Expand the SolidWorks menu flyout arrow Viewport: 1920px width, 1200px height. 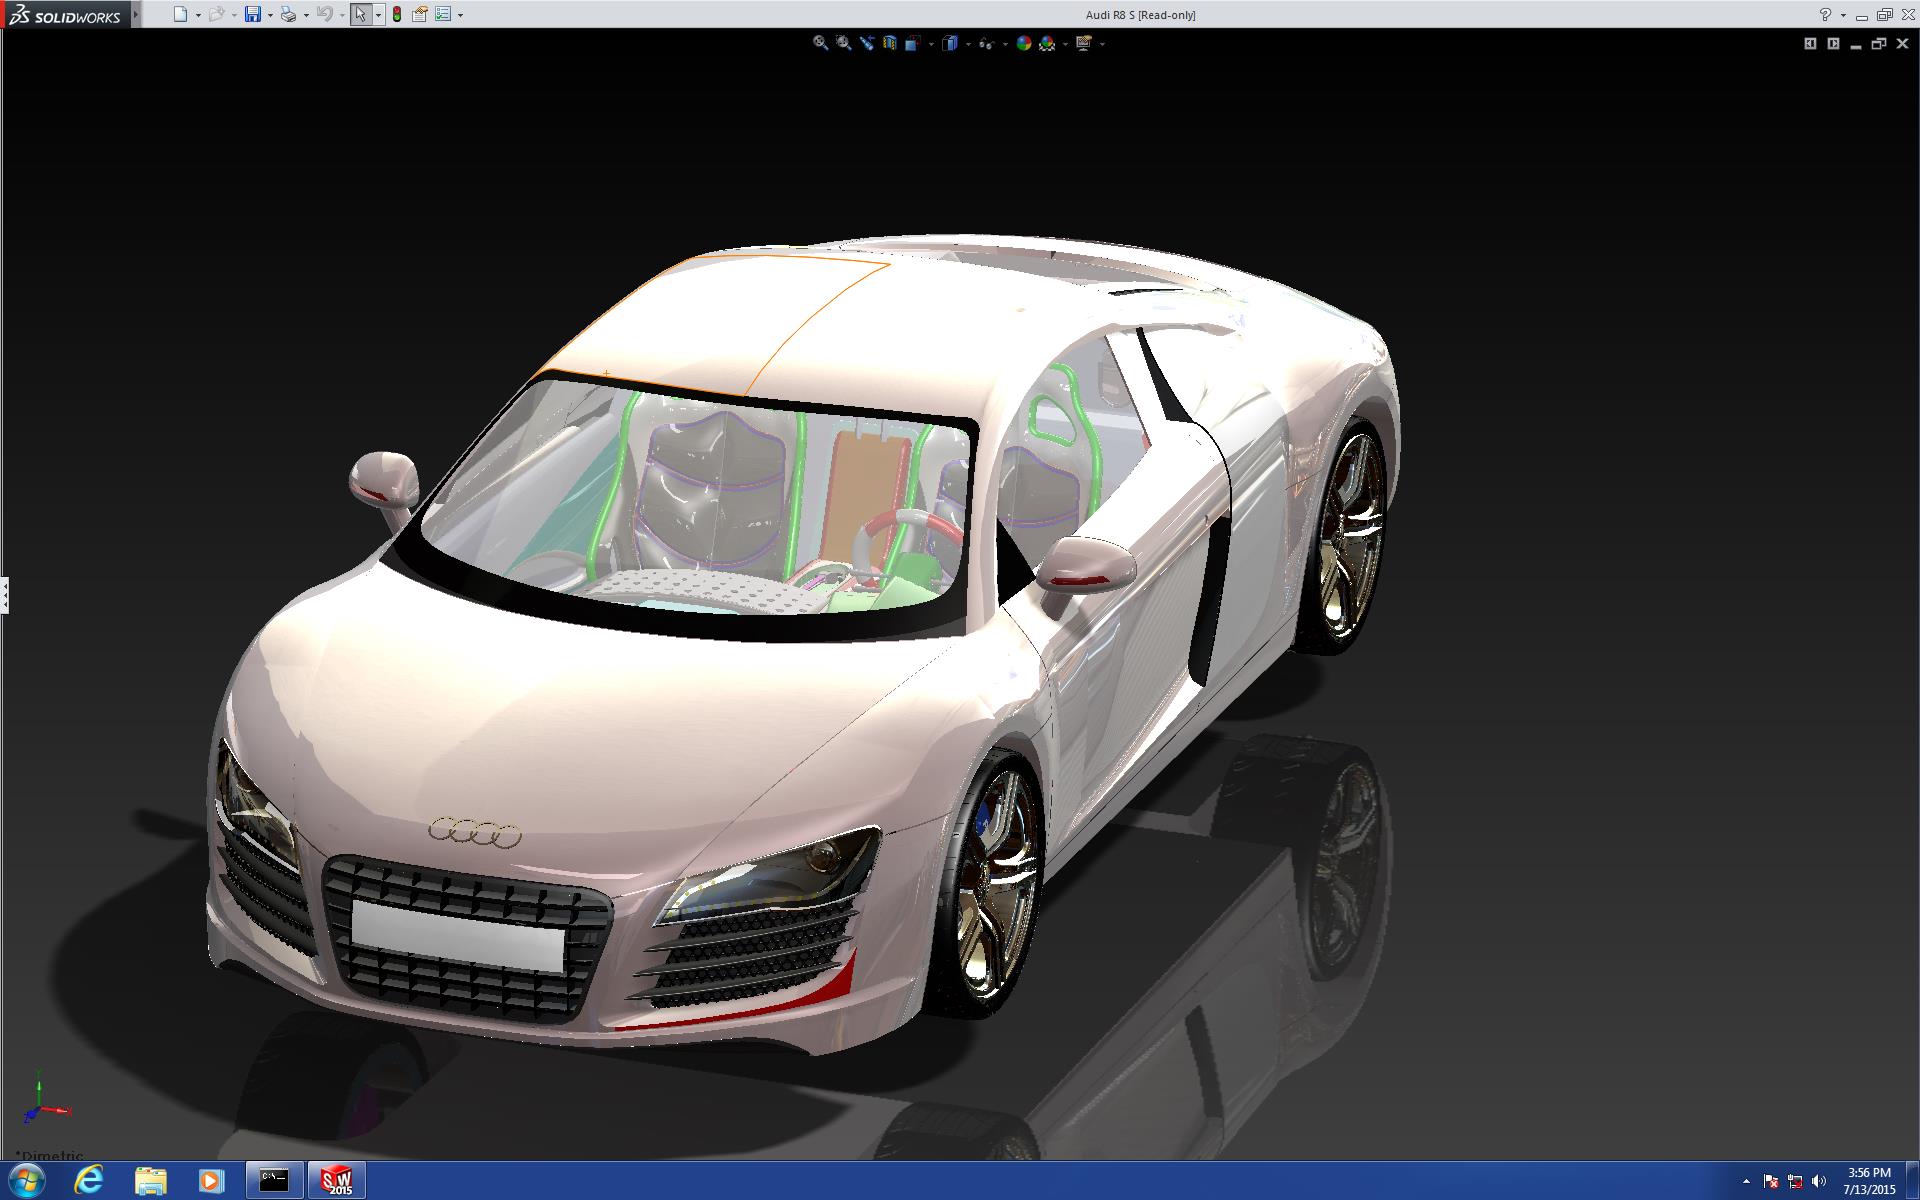coord(137,15)
